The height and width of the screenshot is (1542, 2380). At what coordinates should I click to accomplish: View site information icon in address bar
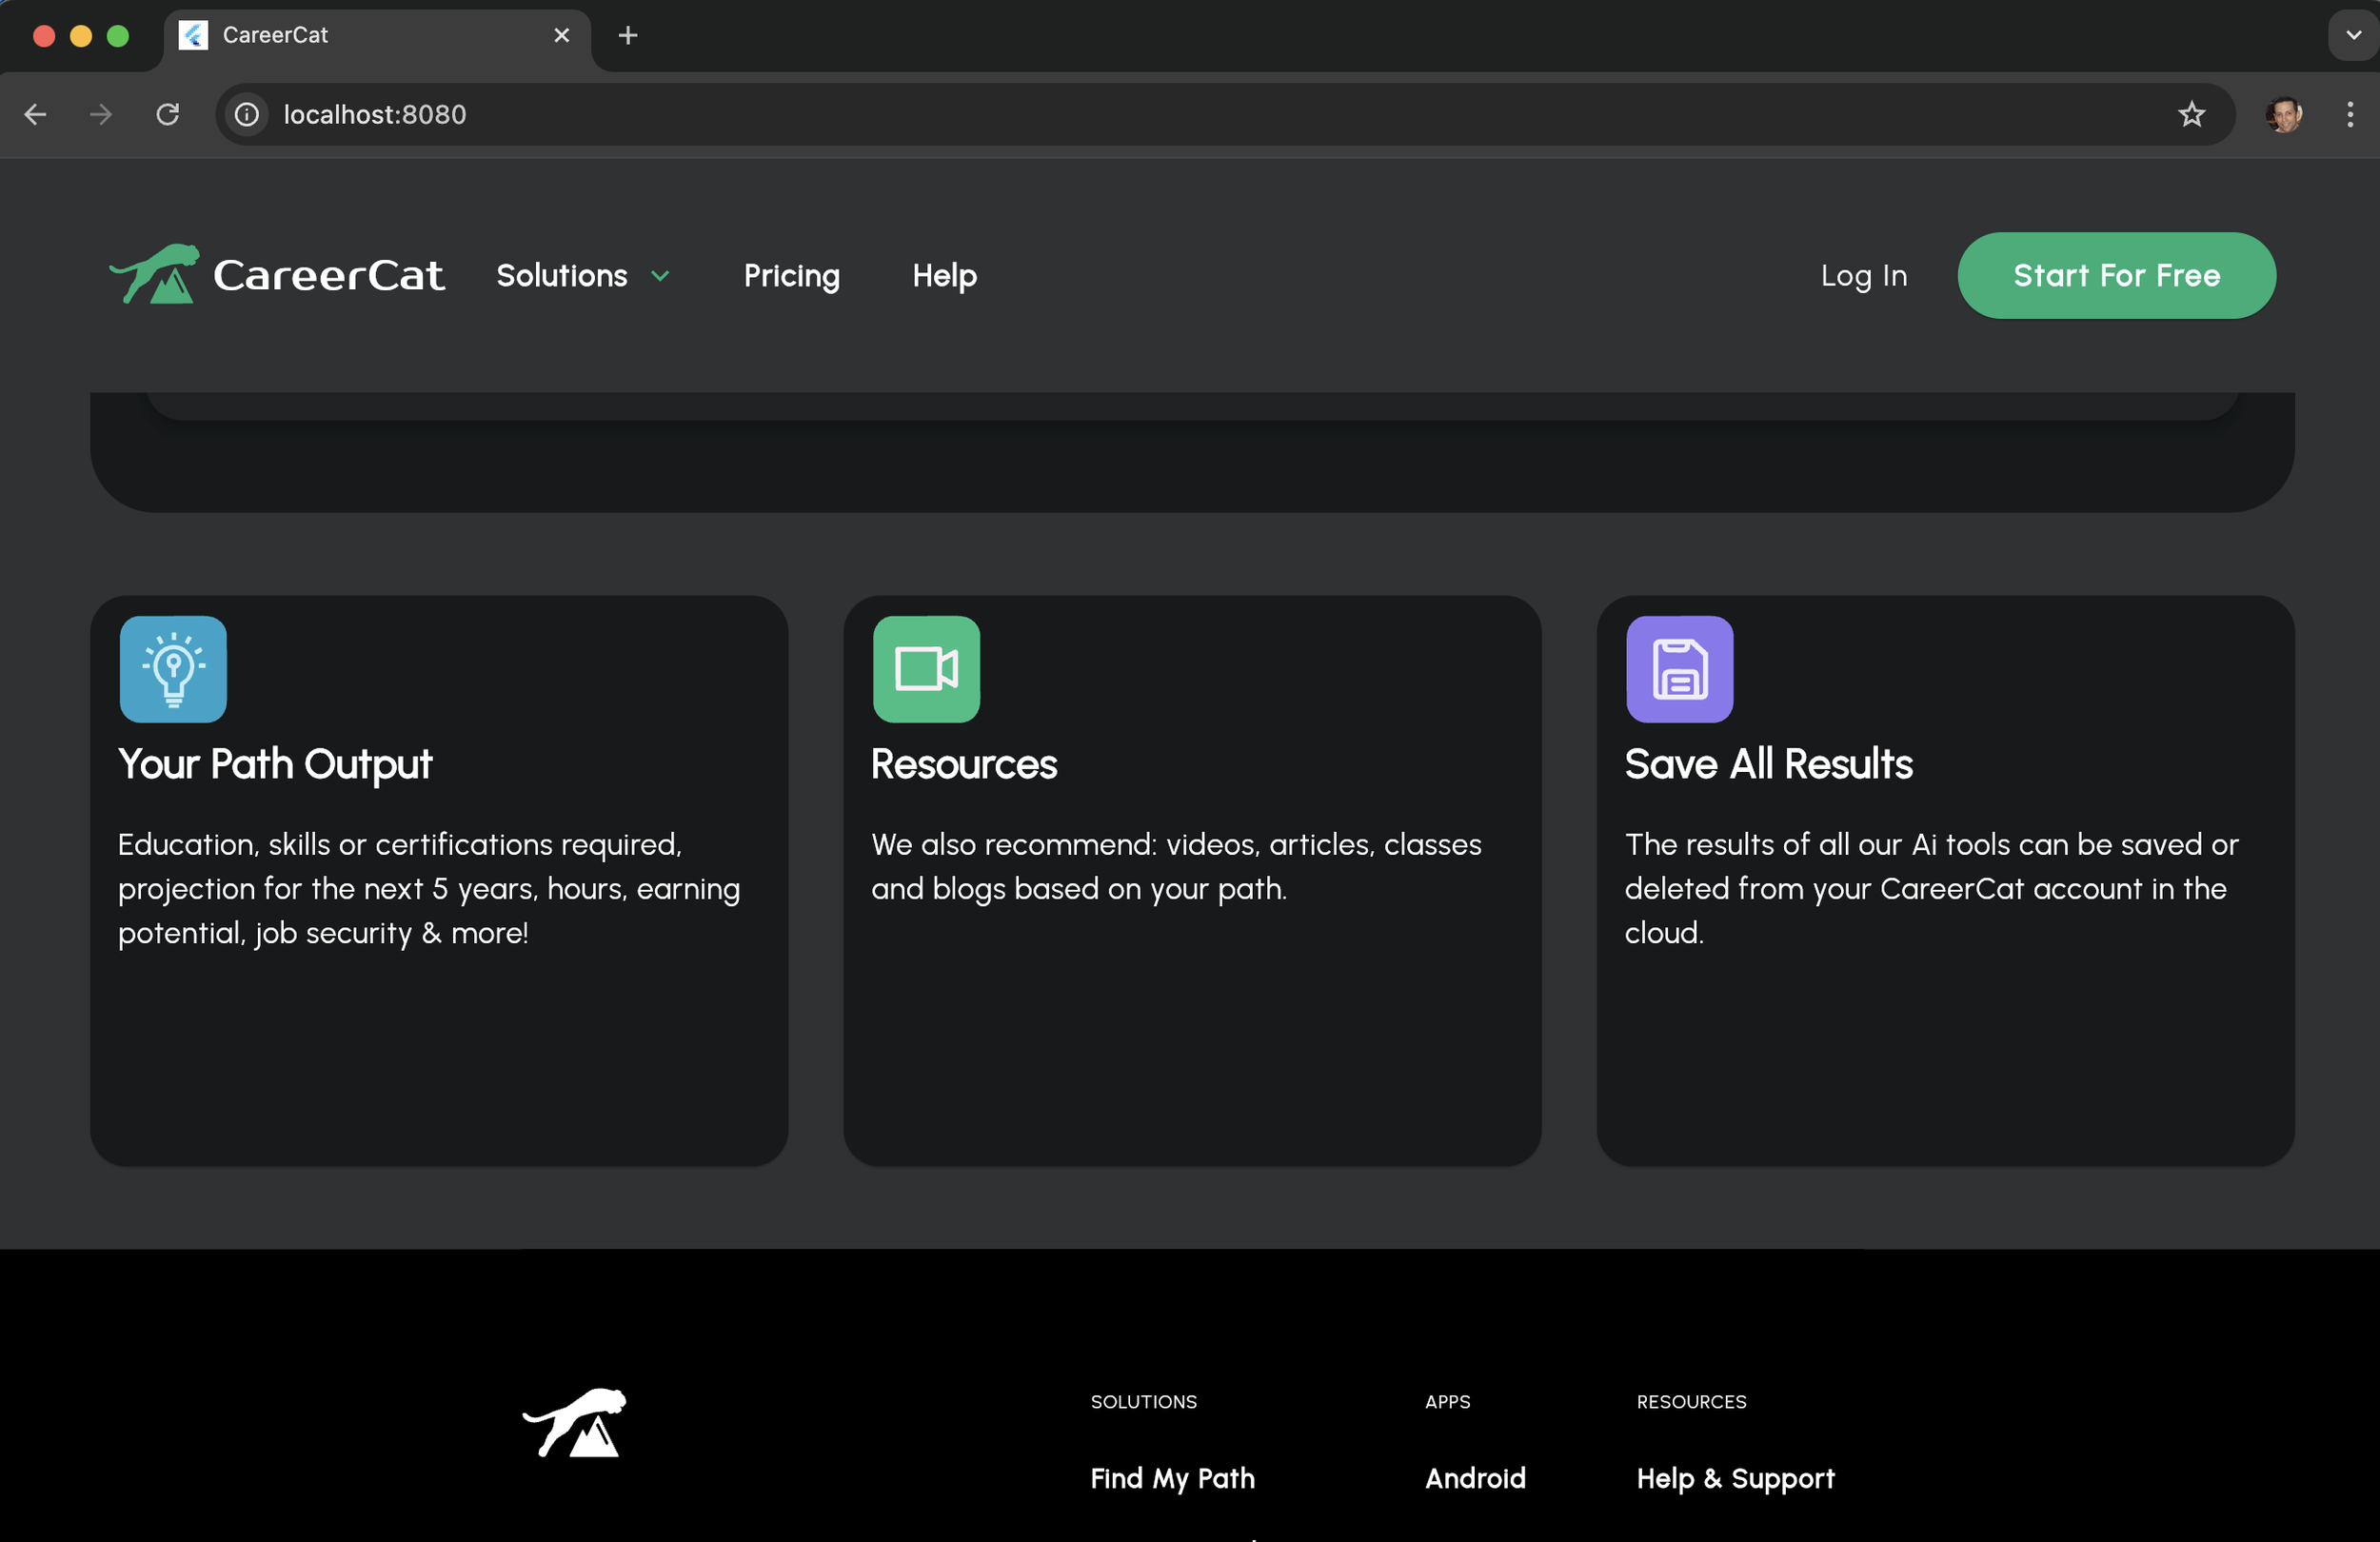pyautogui.click(x=247, y=115)
